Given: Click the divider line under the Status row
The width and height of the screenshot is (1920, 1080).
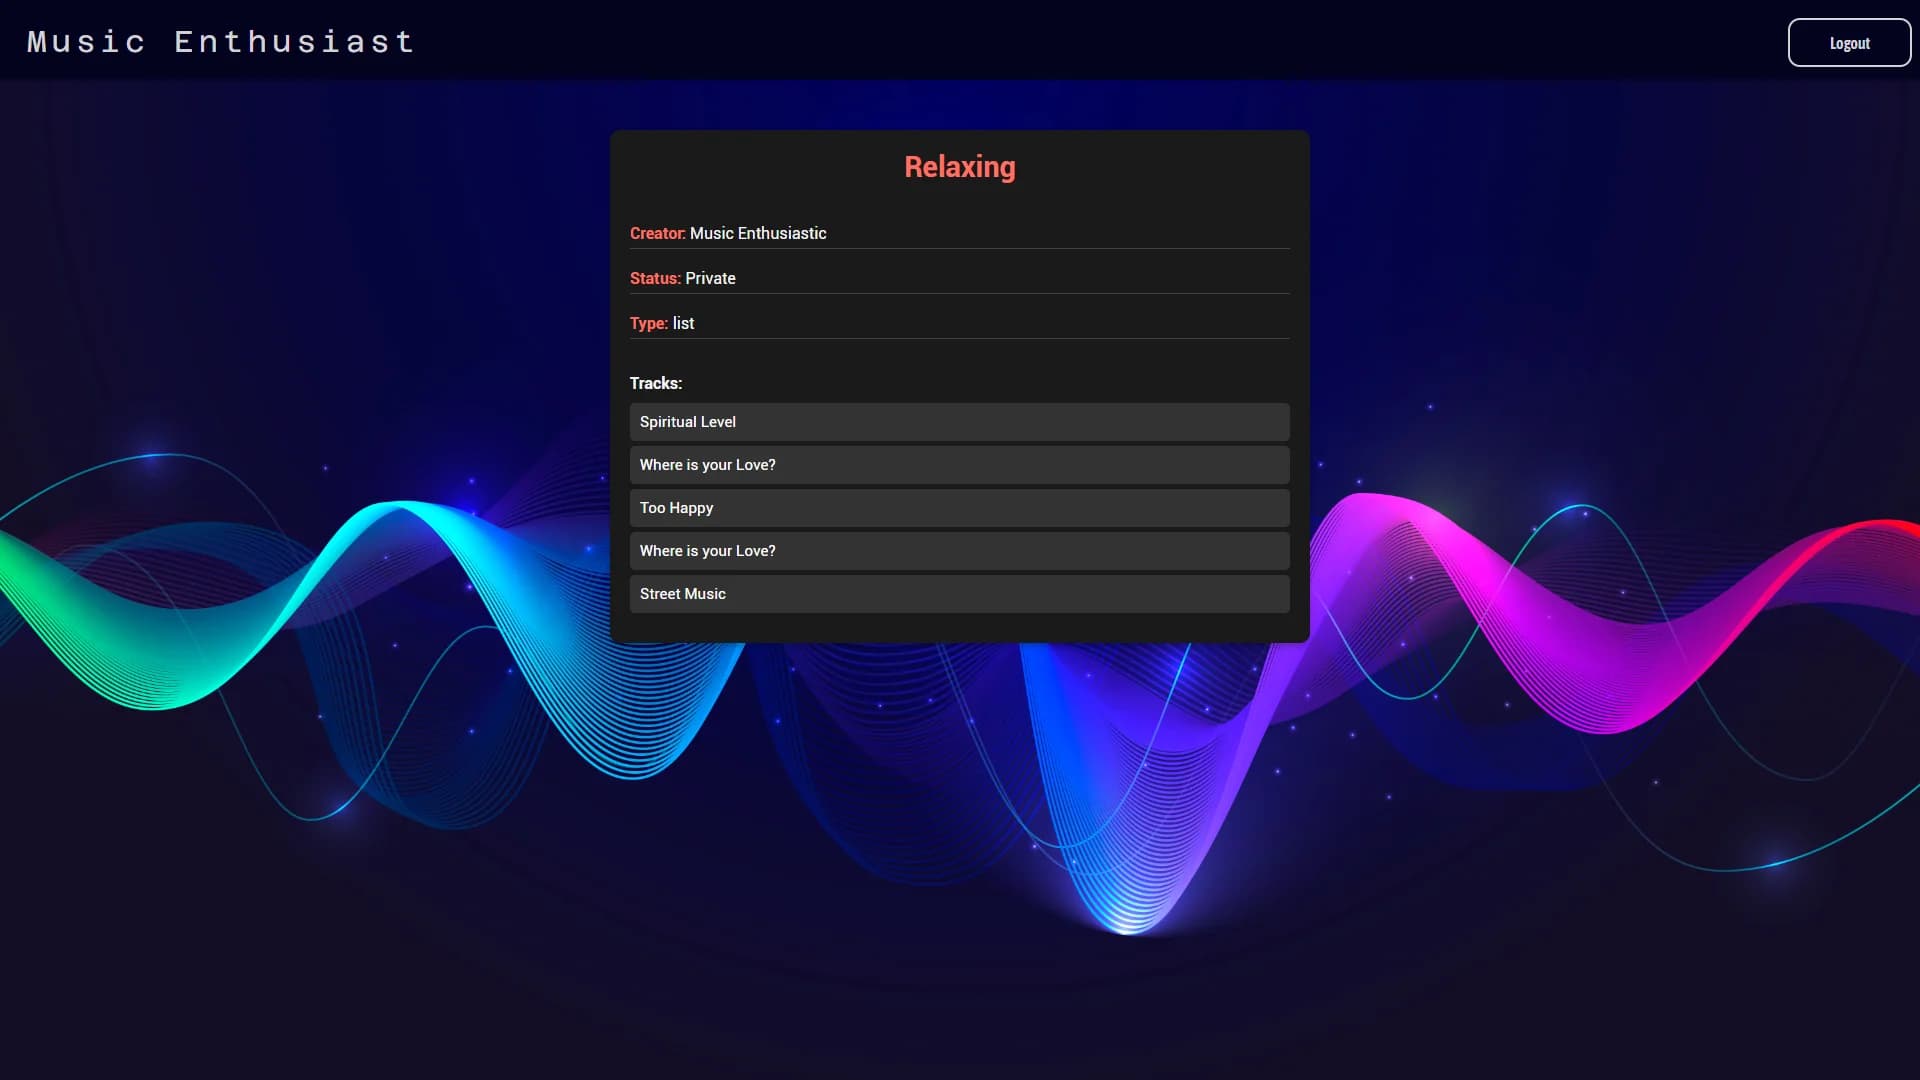Looking at the screenshot, I should click(960, 293).
